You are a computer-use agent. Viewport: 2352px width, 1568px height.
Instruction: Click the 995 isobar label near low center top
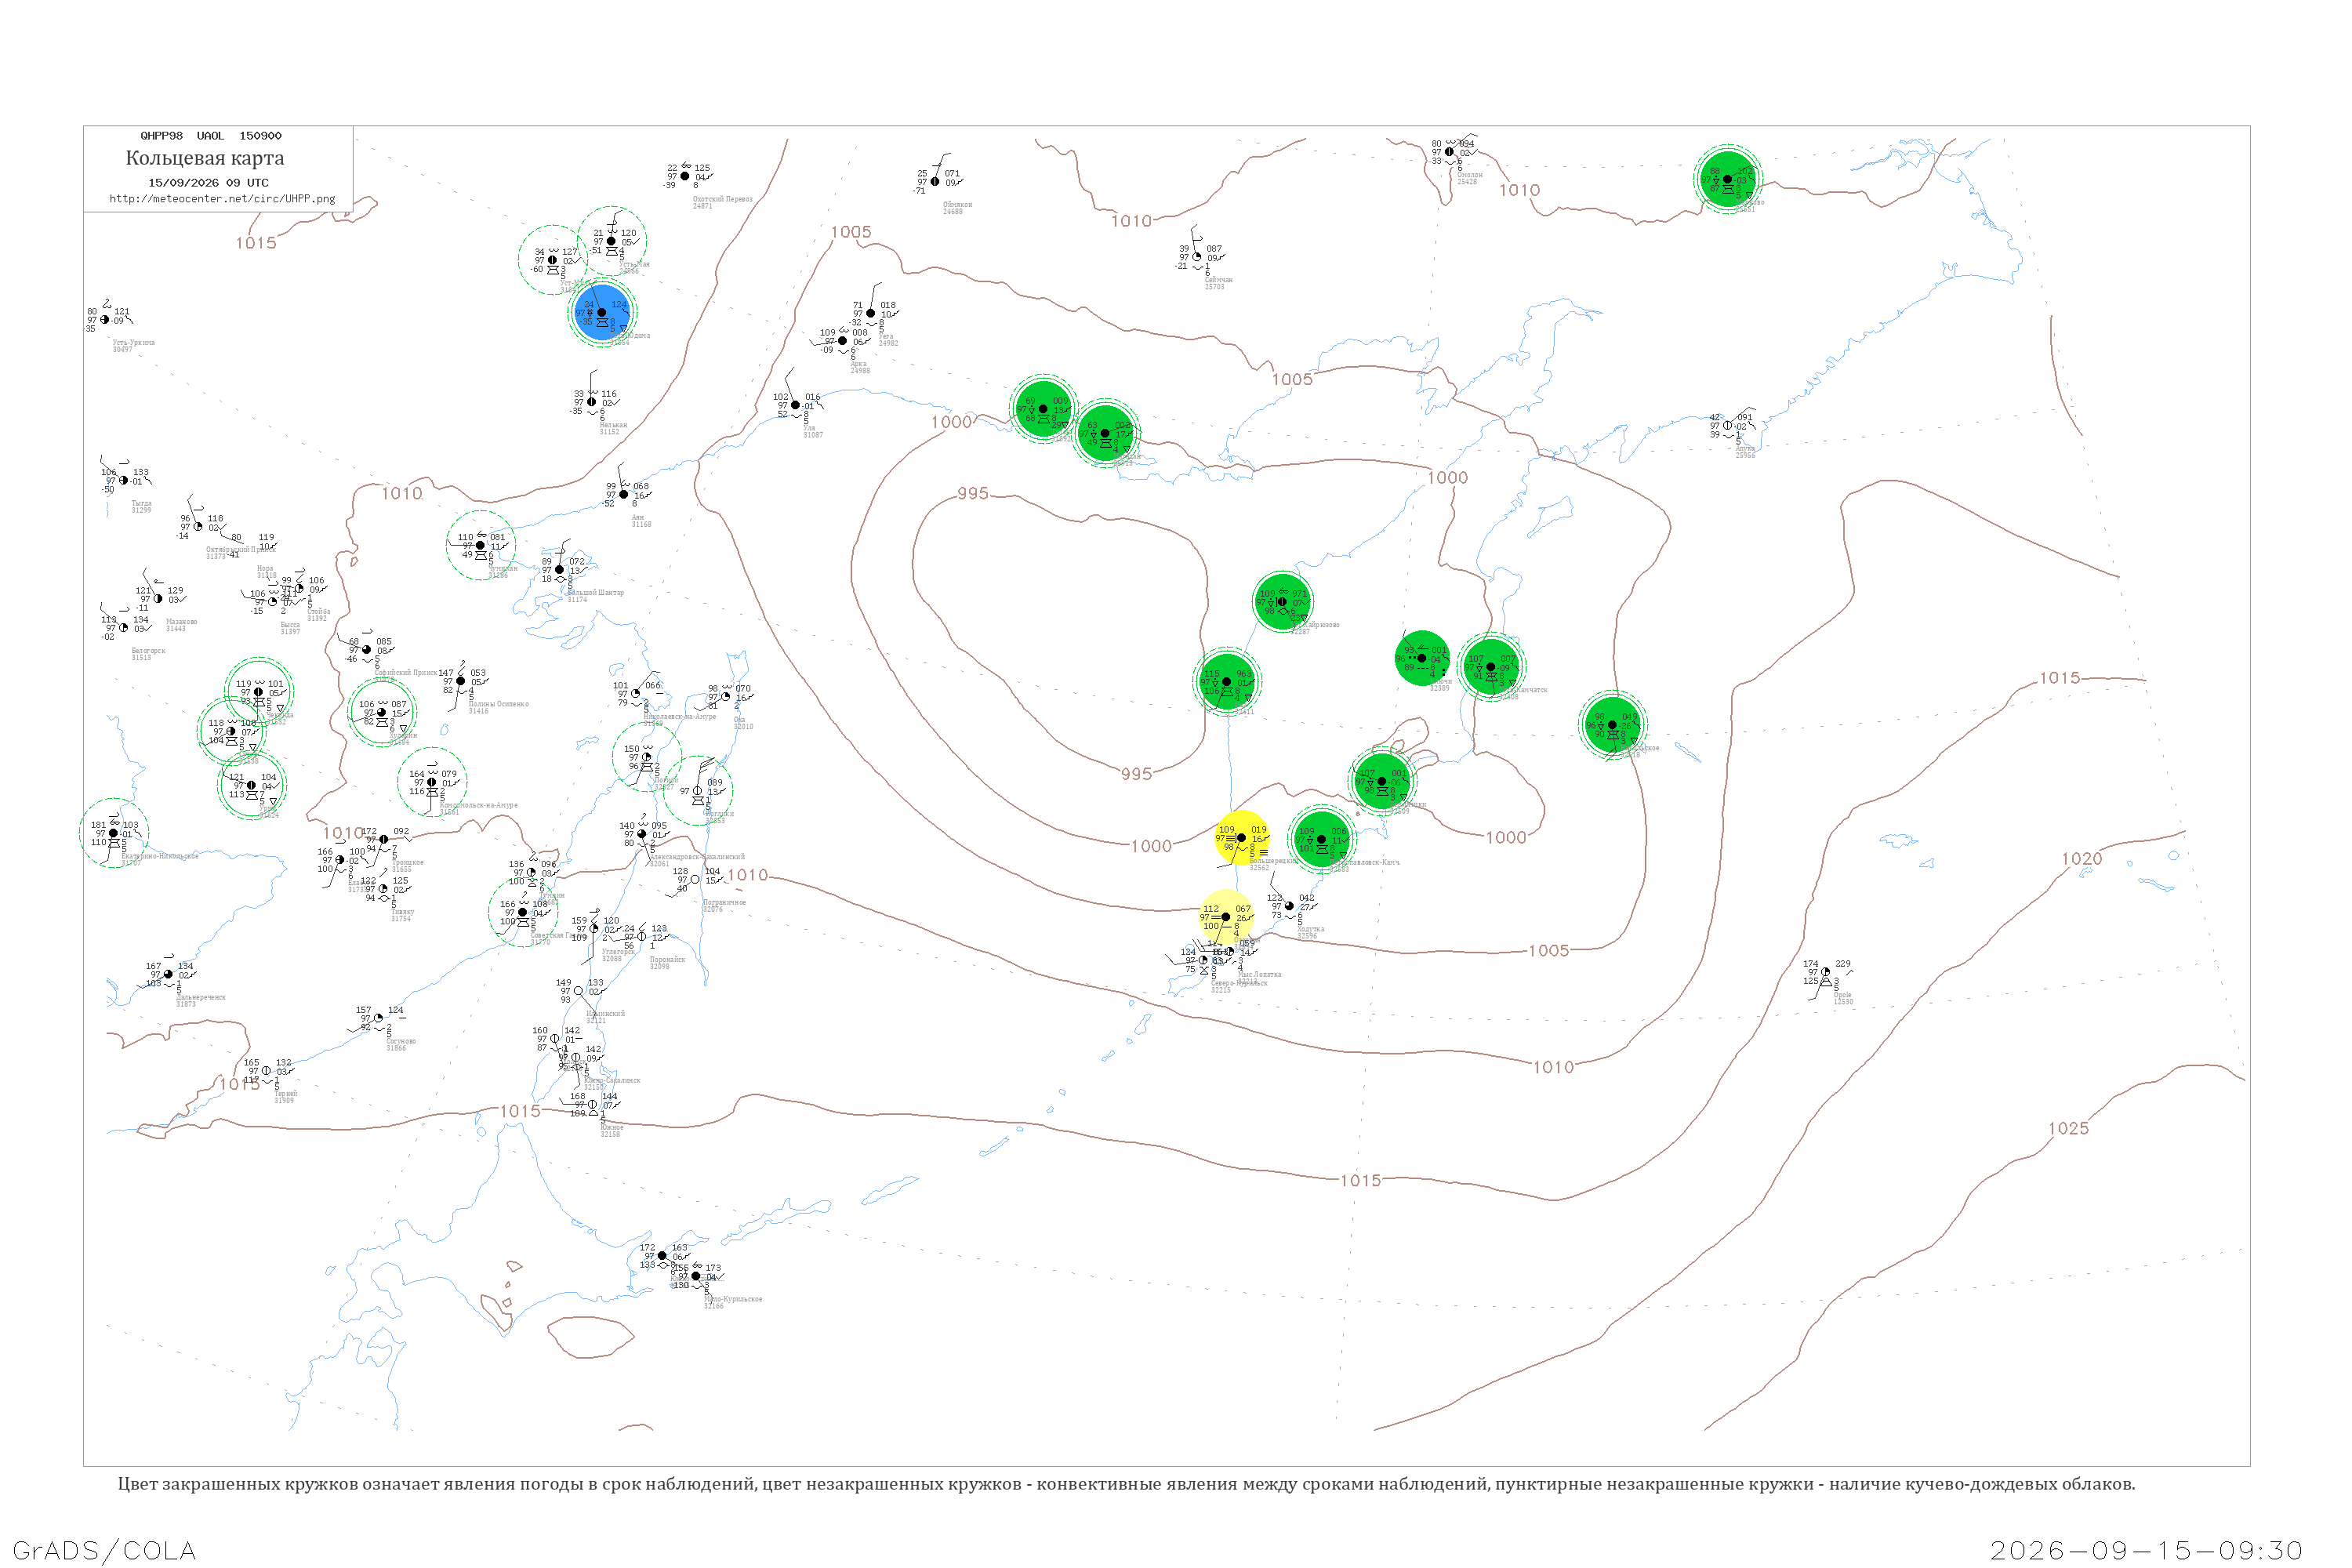tap(973, 493)
